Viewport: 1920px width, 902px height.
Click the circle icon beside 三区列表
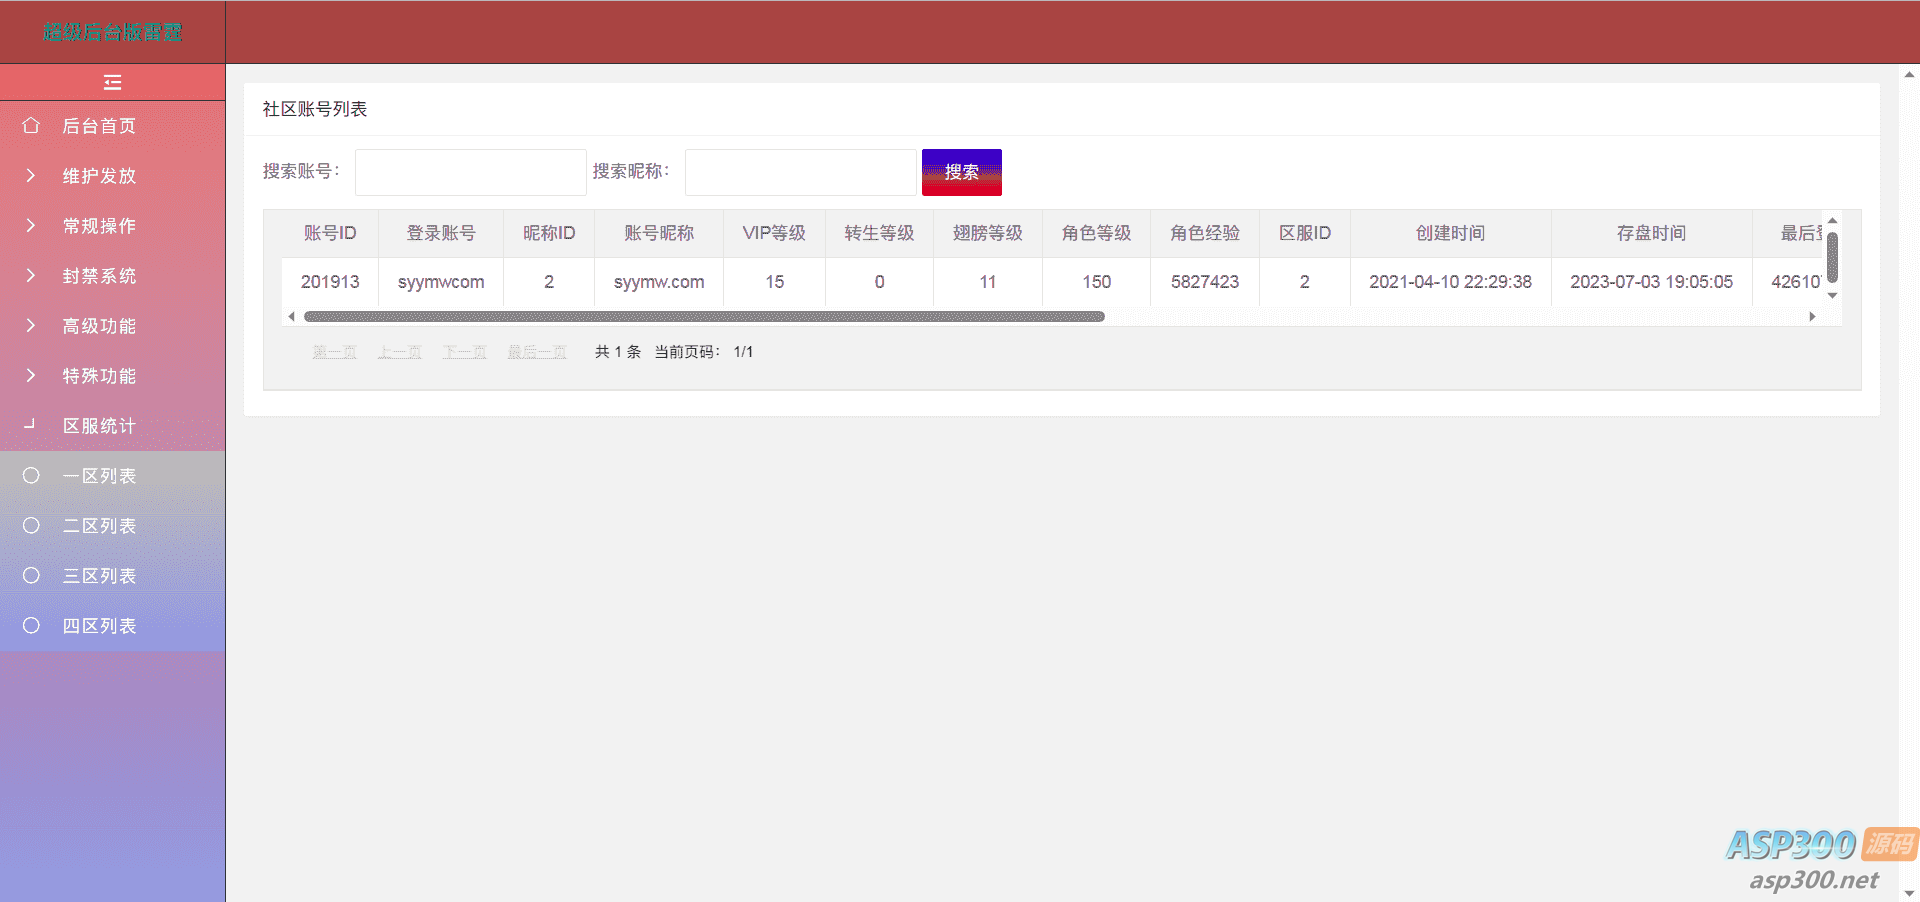31,576
